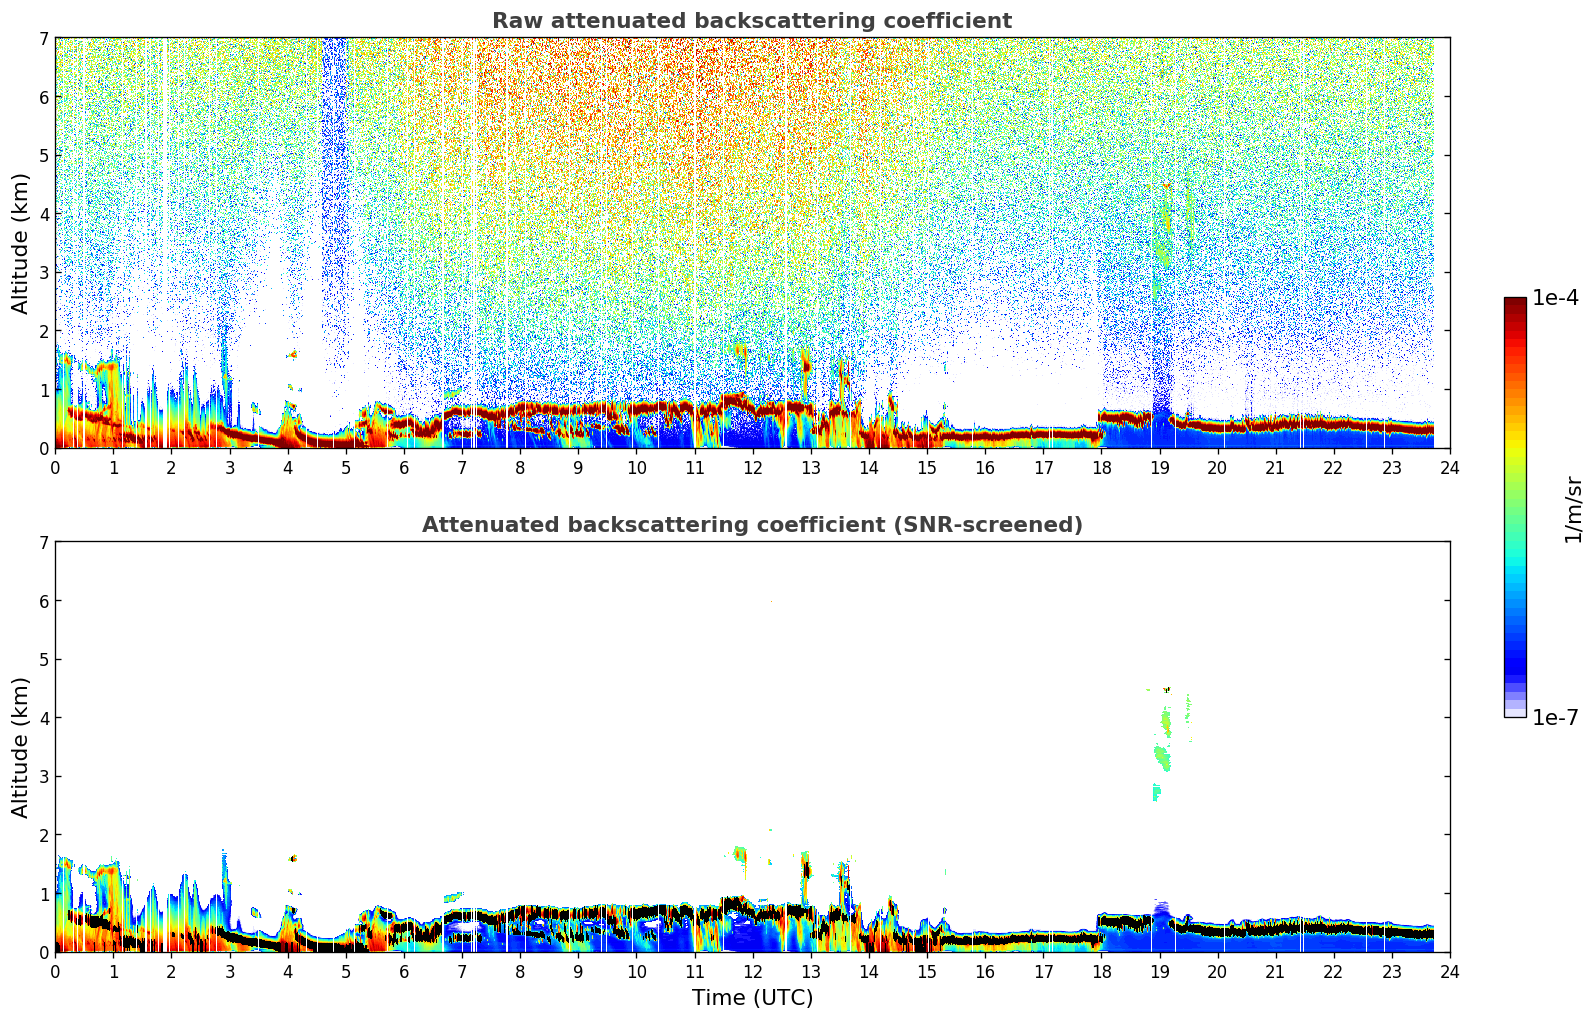
Task: Click altitude tick '5' on the bottom plot's y-axis
Action: (x=43, y=659)
